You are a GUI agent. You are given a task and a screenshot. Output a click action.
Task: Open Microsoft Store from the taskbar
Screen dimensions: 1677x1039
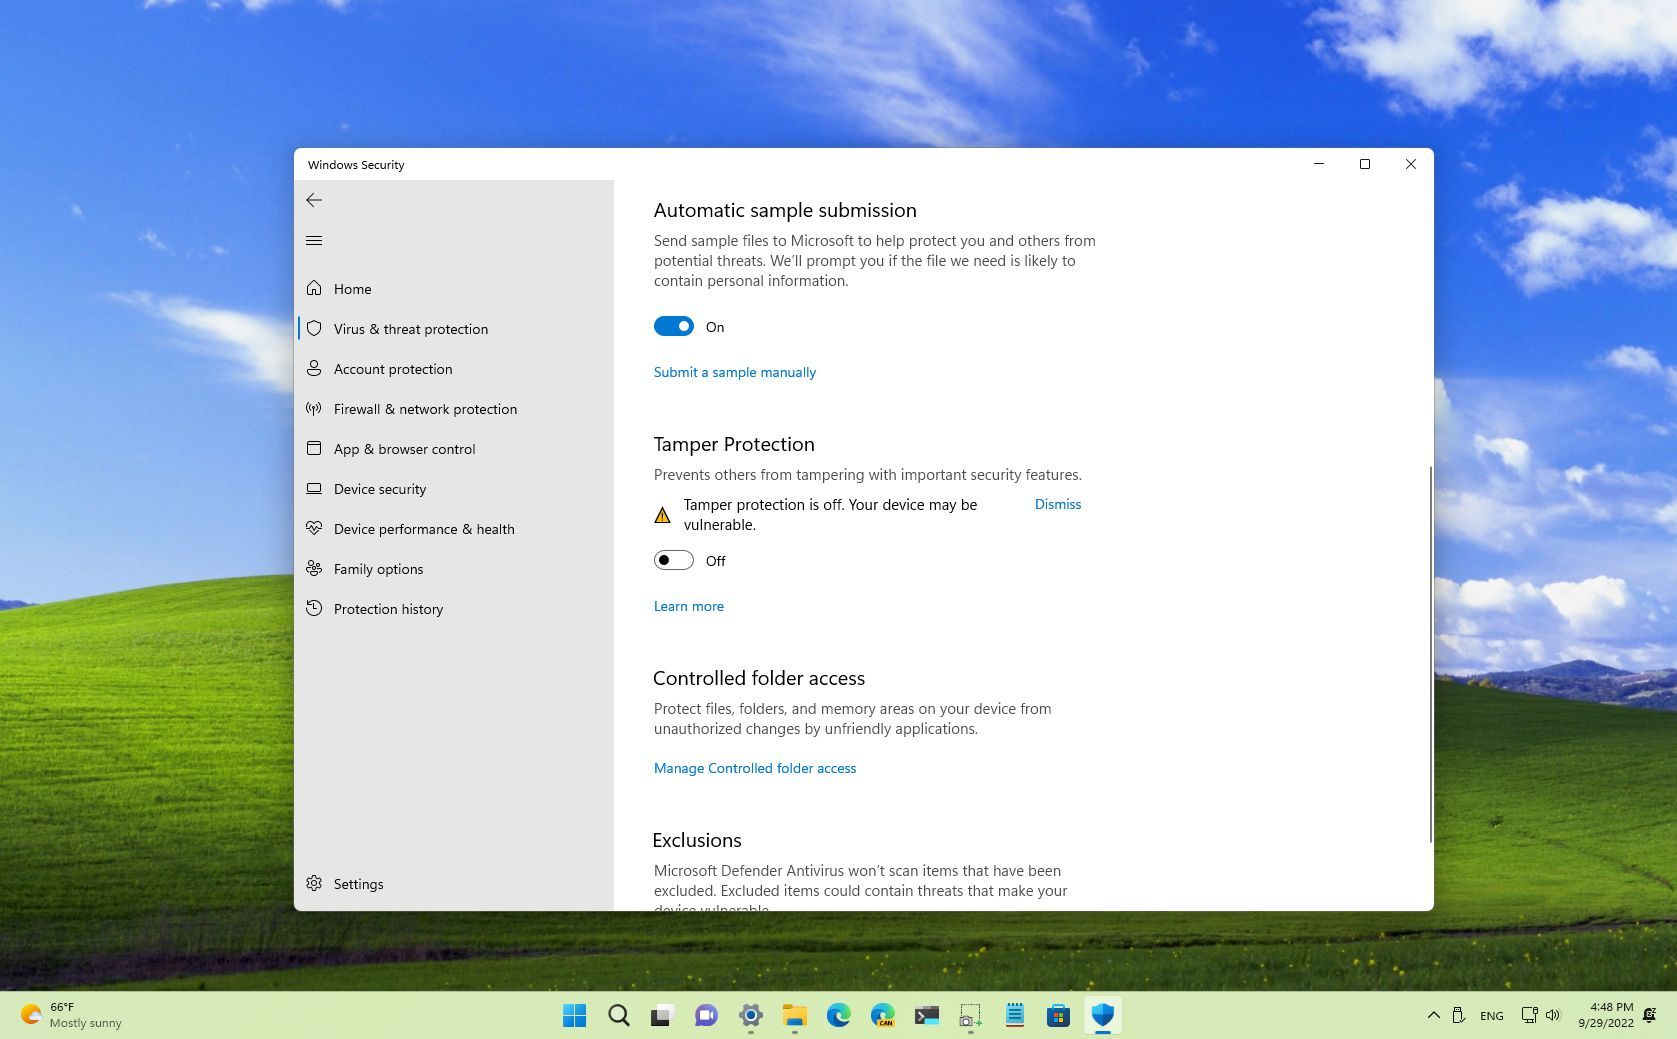click(1058, 1015)
